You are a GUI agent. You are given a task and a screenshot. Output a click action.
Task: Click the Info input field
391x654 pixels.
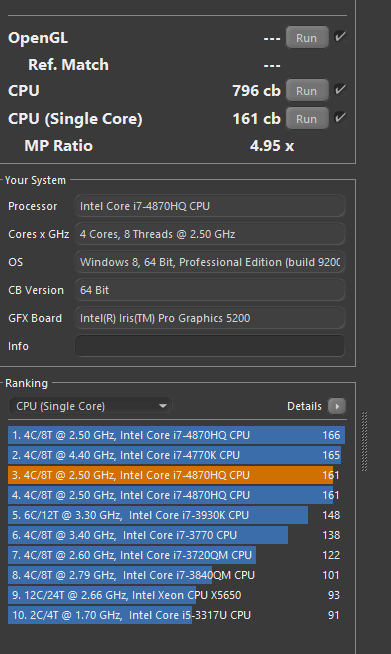(210, 346)
